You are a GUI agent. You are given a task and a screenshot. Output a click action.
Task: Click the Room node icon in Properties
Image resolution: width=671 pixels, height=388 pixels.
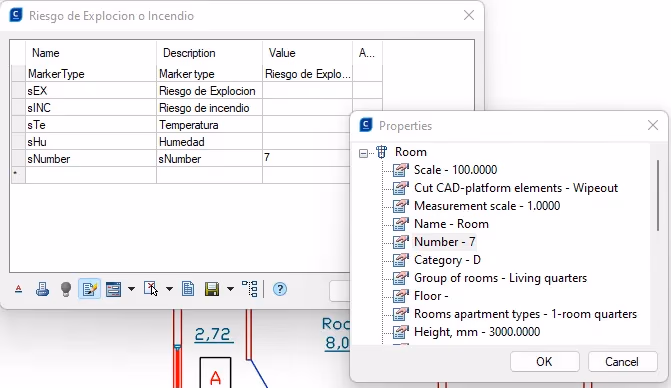(x=381, y=152)
